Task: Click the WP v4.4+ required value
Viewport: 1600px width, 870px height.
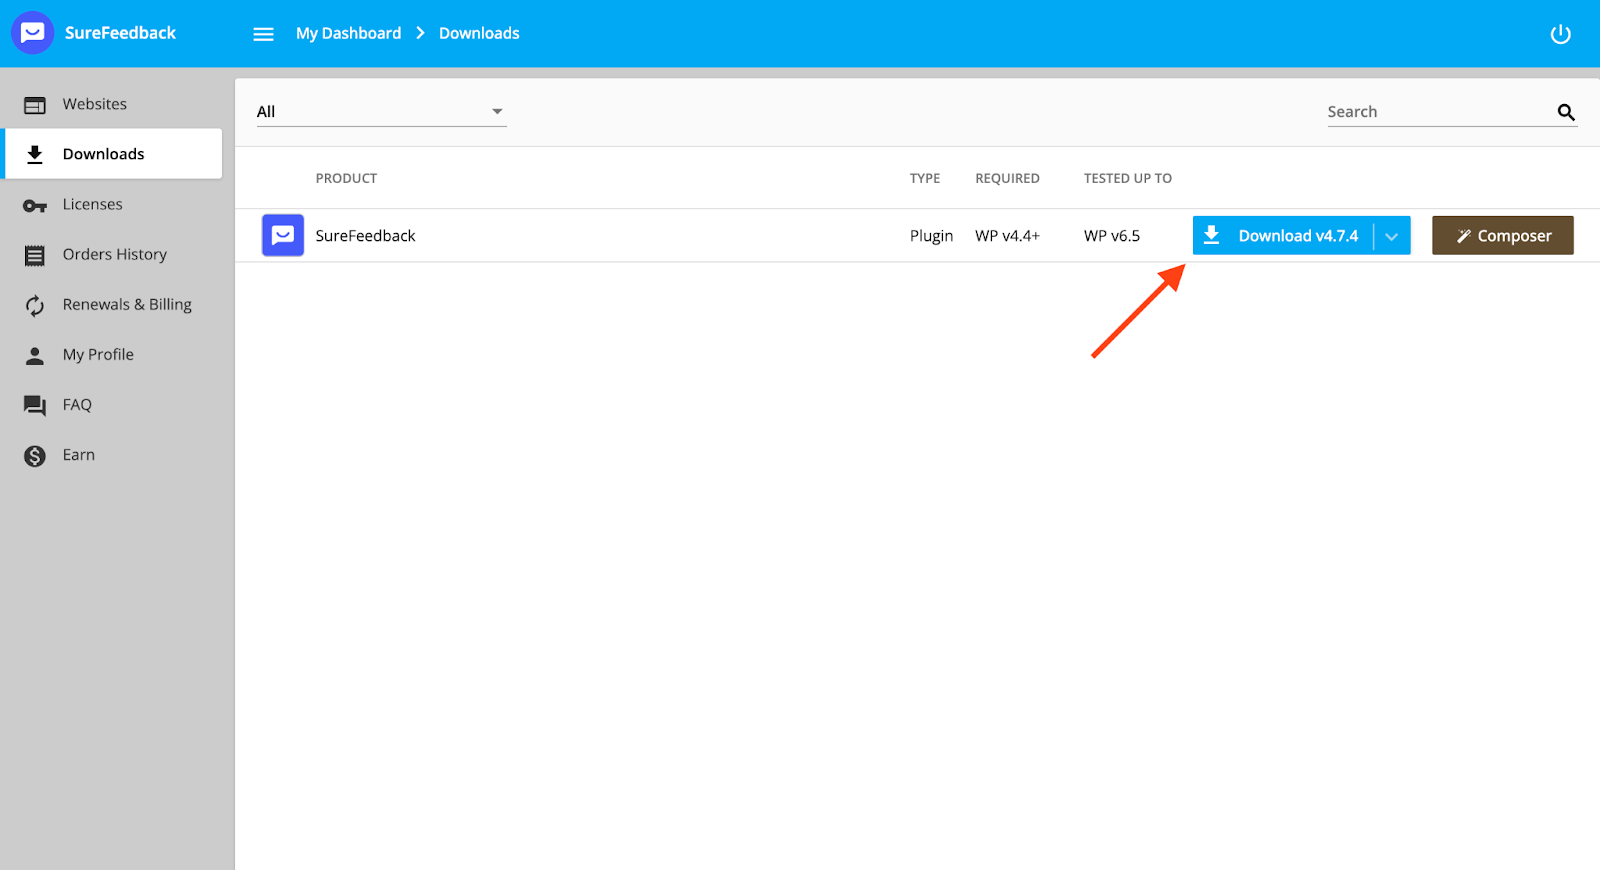Action: (x=1007, y=236)
